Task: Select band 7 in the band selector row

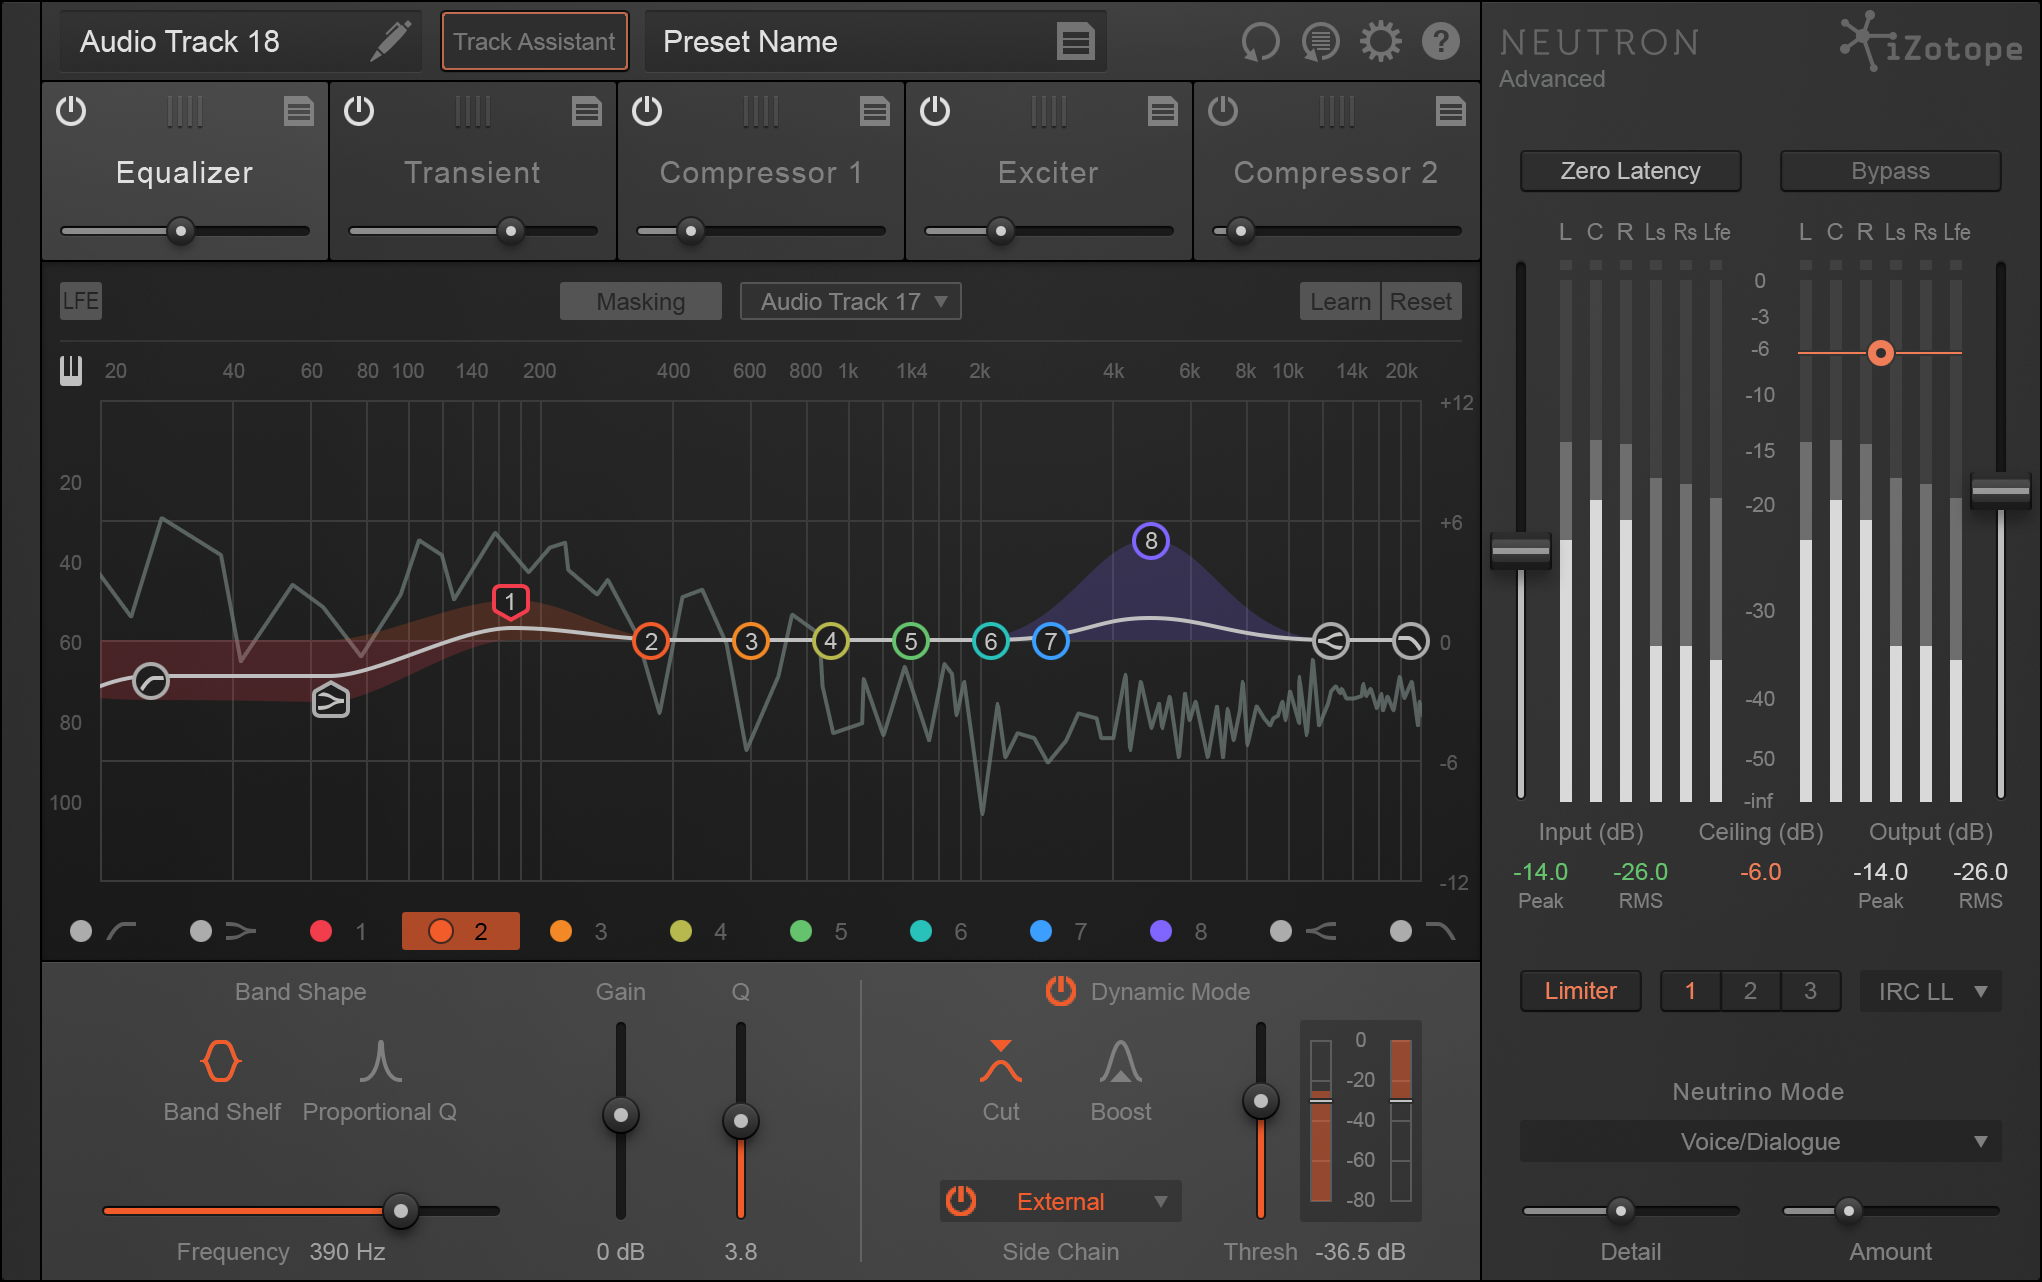Action: point(1059,931)
